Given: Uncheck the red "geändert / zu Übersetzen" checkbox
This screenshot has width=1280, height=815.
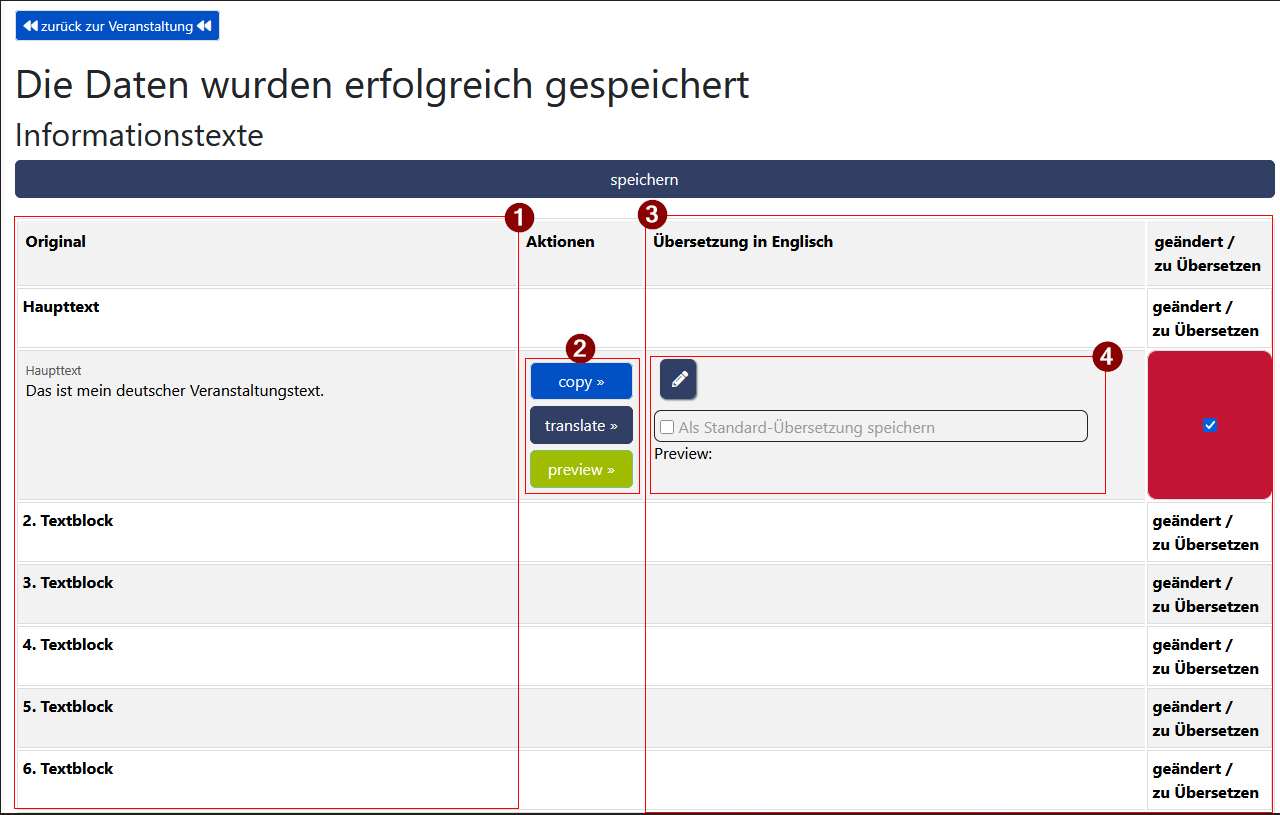Looking at the screenshot, I should coord(1210,424).
